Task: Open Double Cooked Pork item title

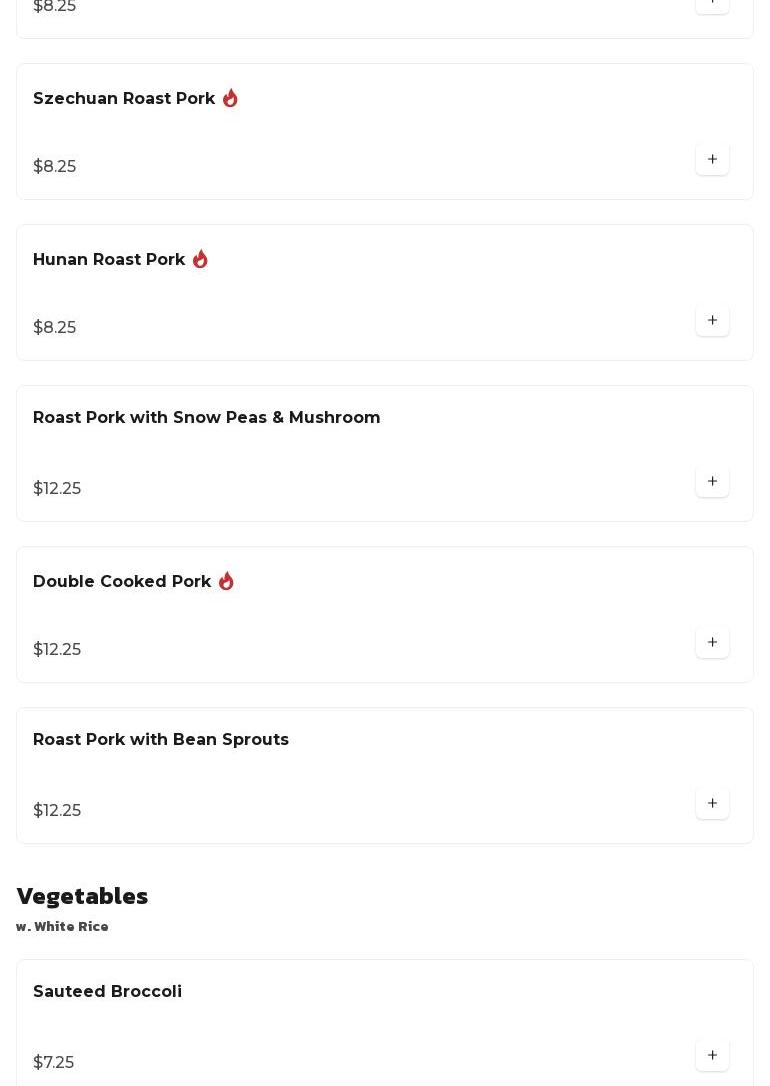Action: tap(122, 582)
